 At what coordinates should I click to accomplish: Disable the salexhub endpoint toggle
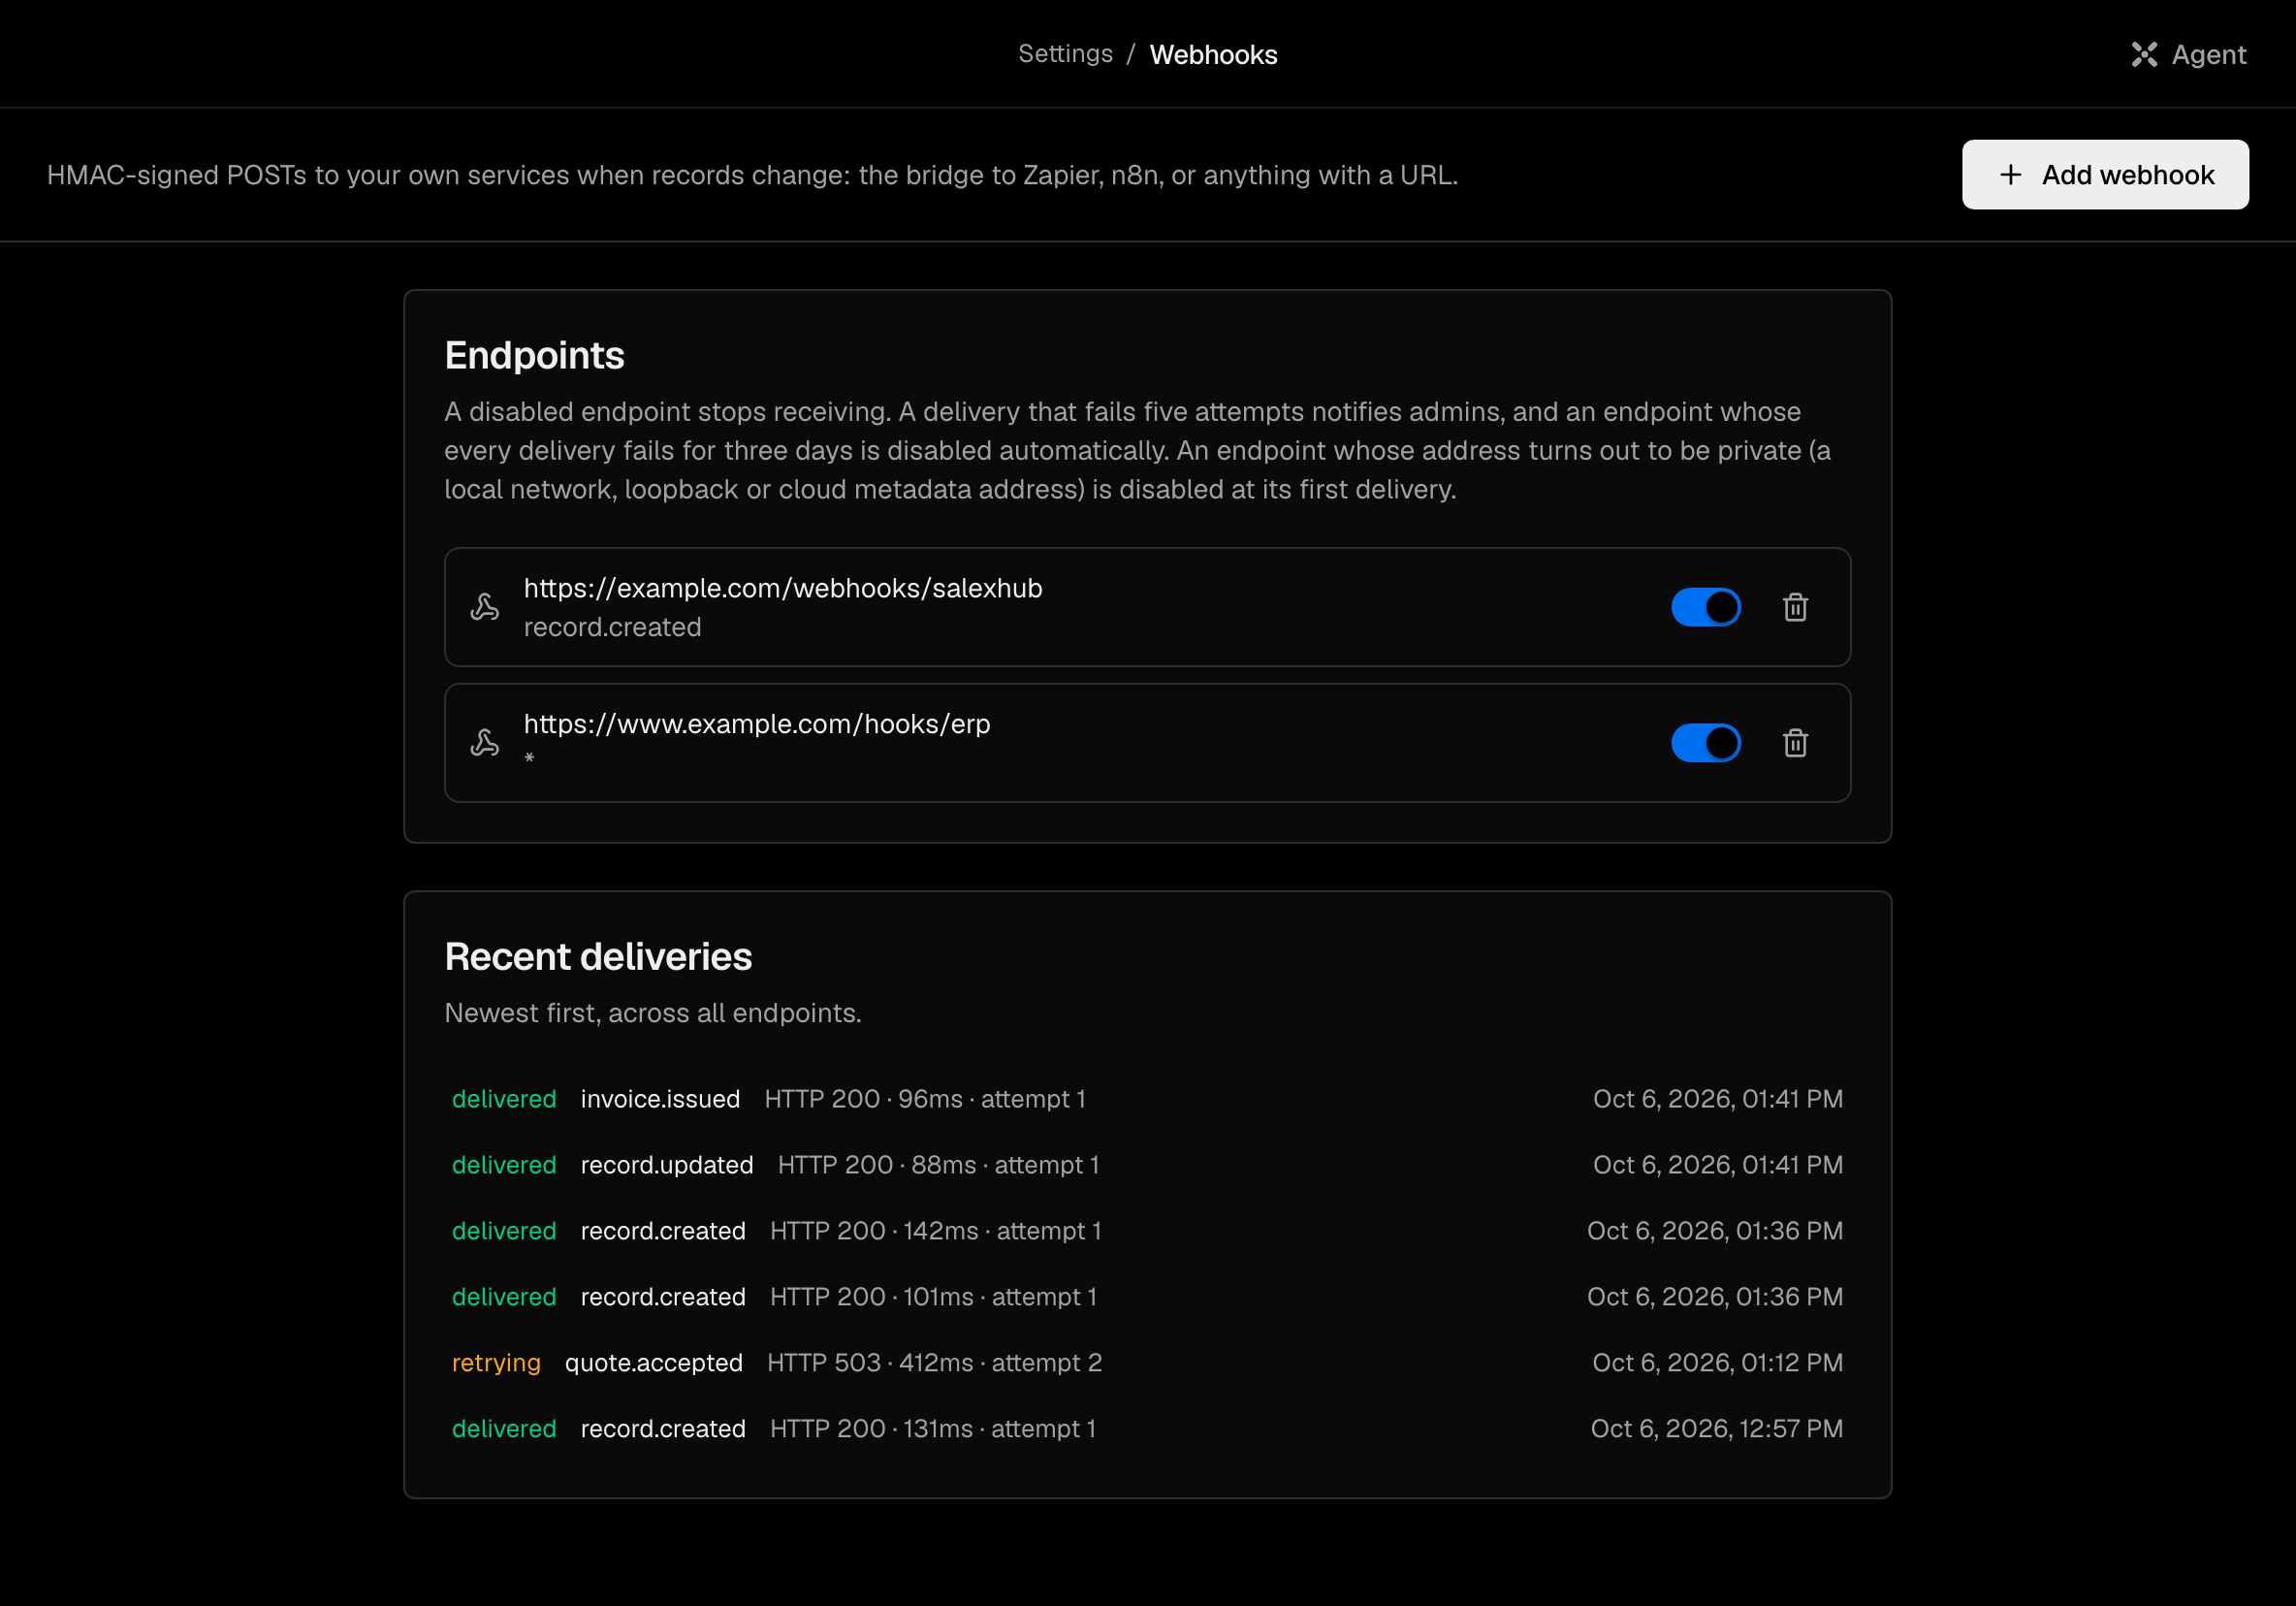(1706, 607)
